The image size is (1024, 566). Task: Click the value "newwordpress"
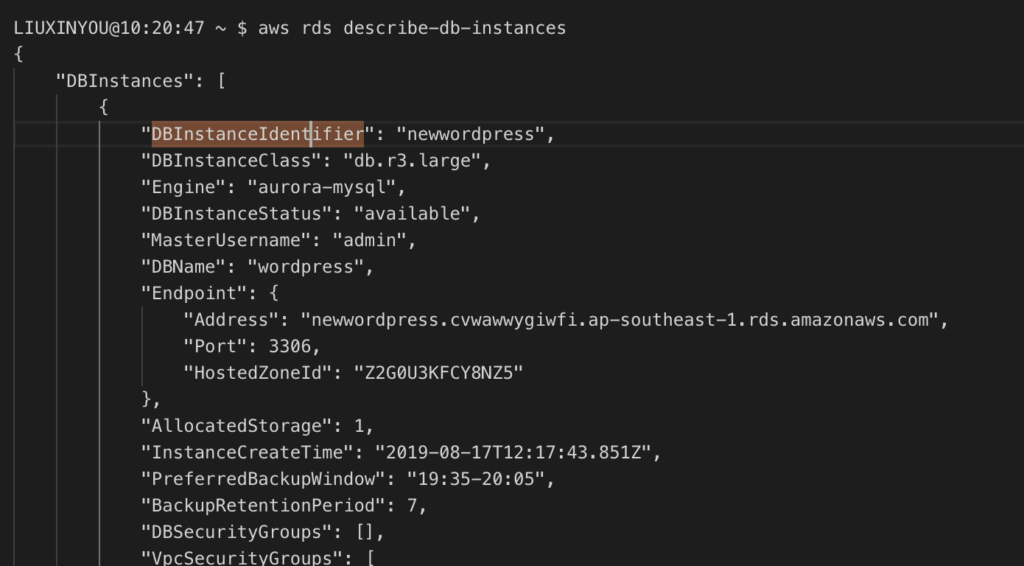(x=470, y=134)
